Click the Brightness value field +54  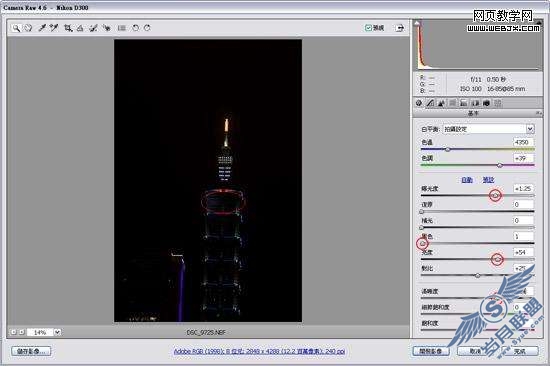point(523,252)
